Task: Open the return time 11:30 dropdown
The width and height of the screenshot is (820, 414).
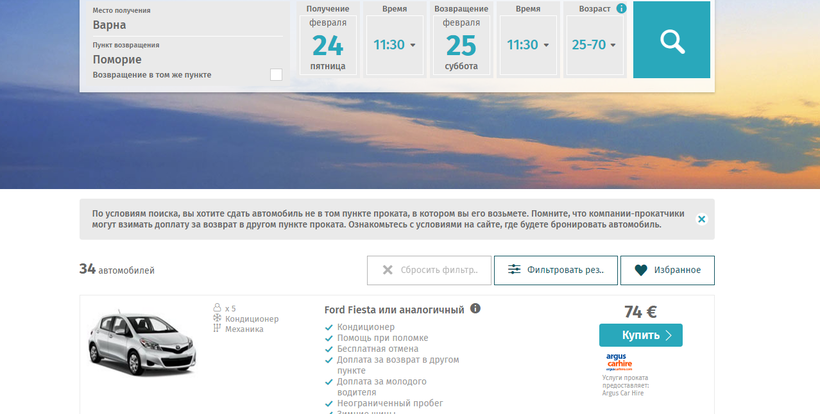Action: pyautogui.click(x=527, y=45)
